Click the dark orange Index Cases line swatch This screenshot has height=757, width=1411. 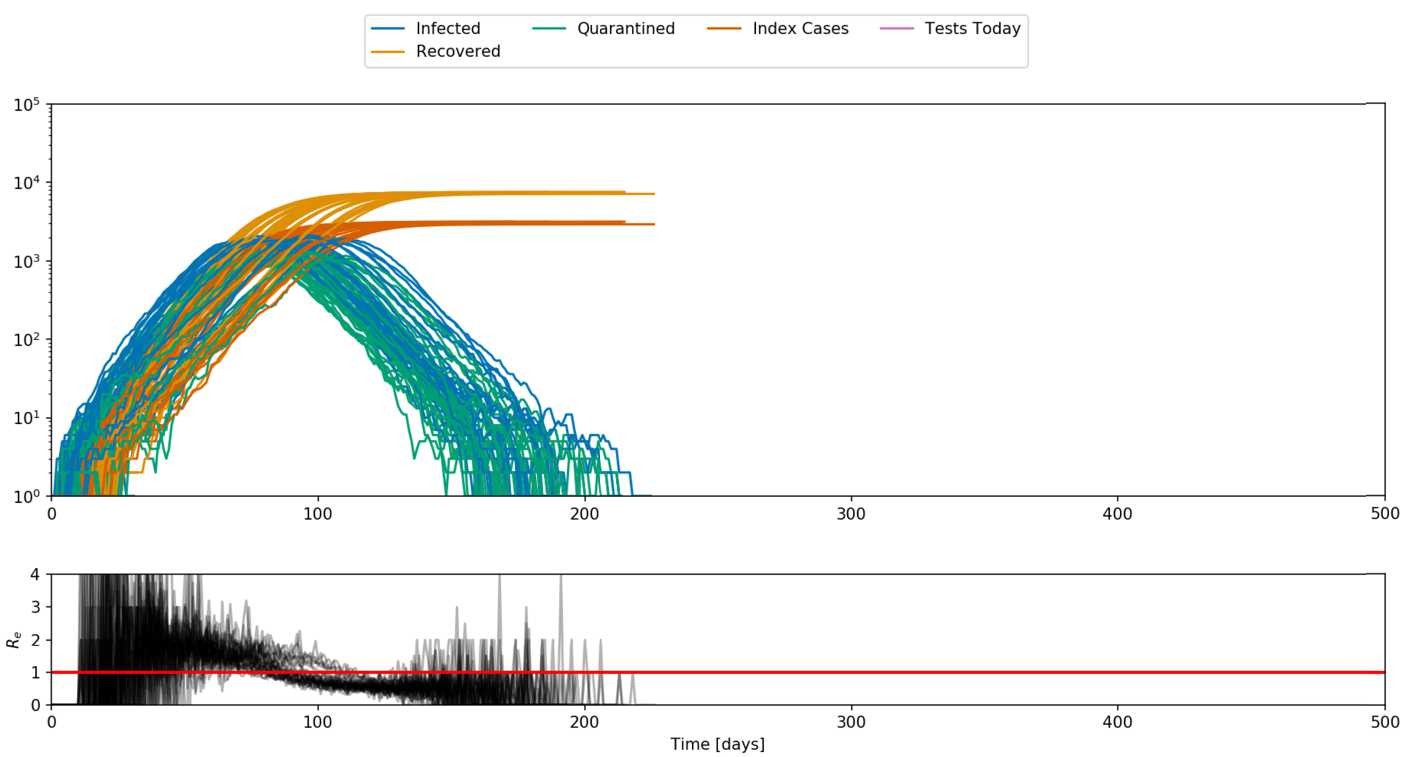(x=725, y=29)
